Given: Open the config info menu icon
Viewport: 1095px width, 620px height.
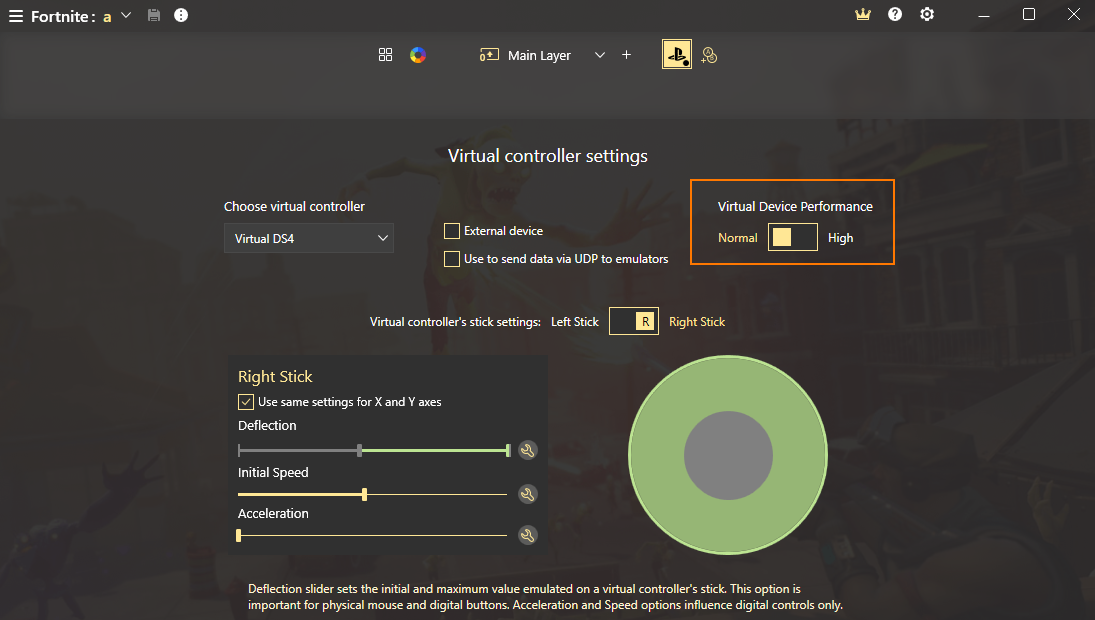Looking at the screenshot, I should (x=181, y=15).
